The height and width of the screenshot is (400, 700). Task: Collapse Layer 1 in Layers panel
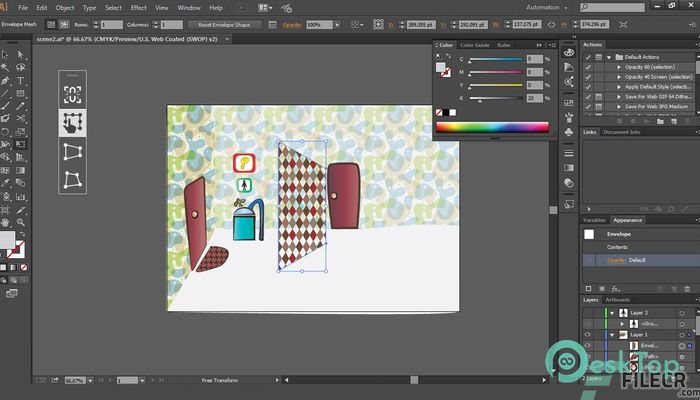coord(612,335)
